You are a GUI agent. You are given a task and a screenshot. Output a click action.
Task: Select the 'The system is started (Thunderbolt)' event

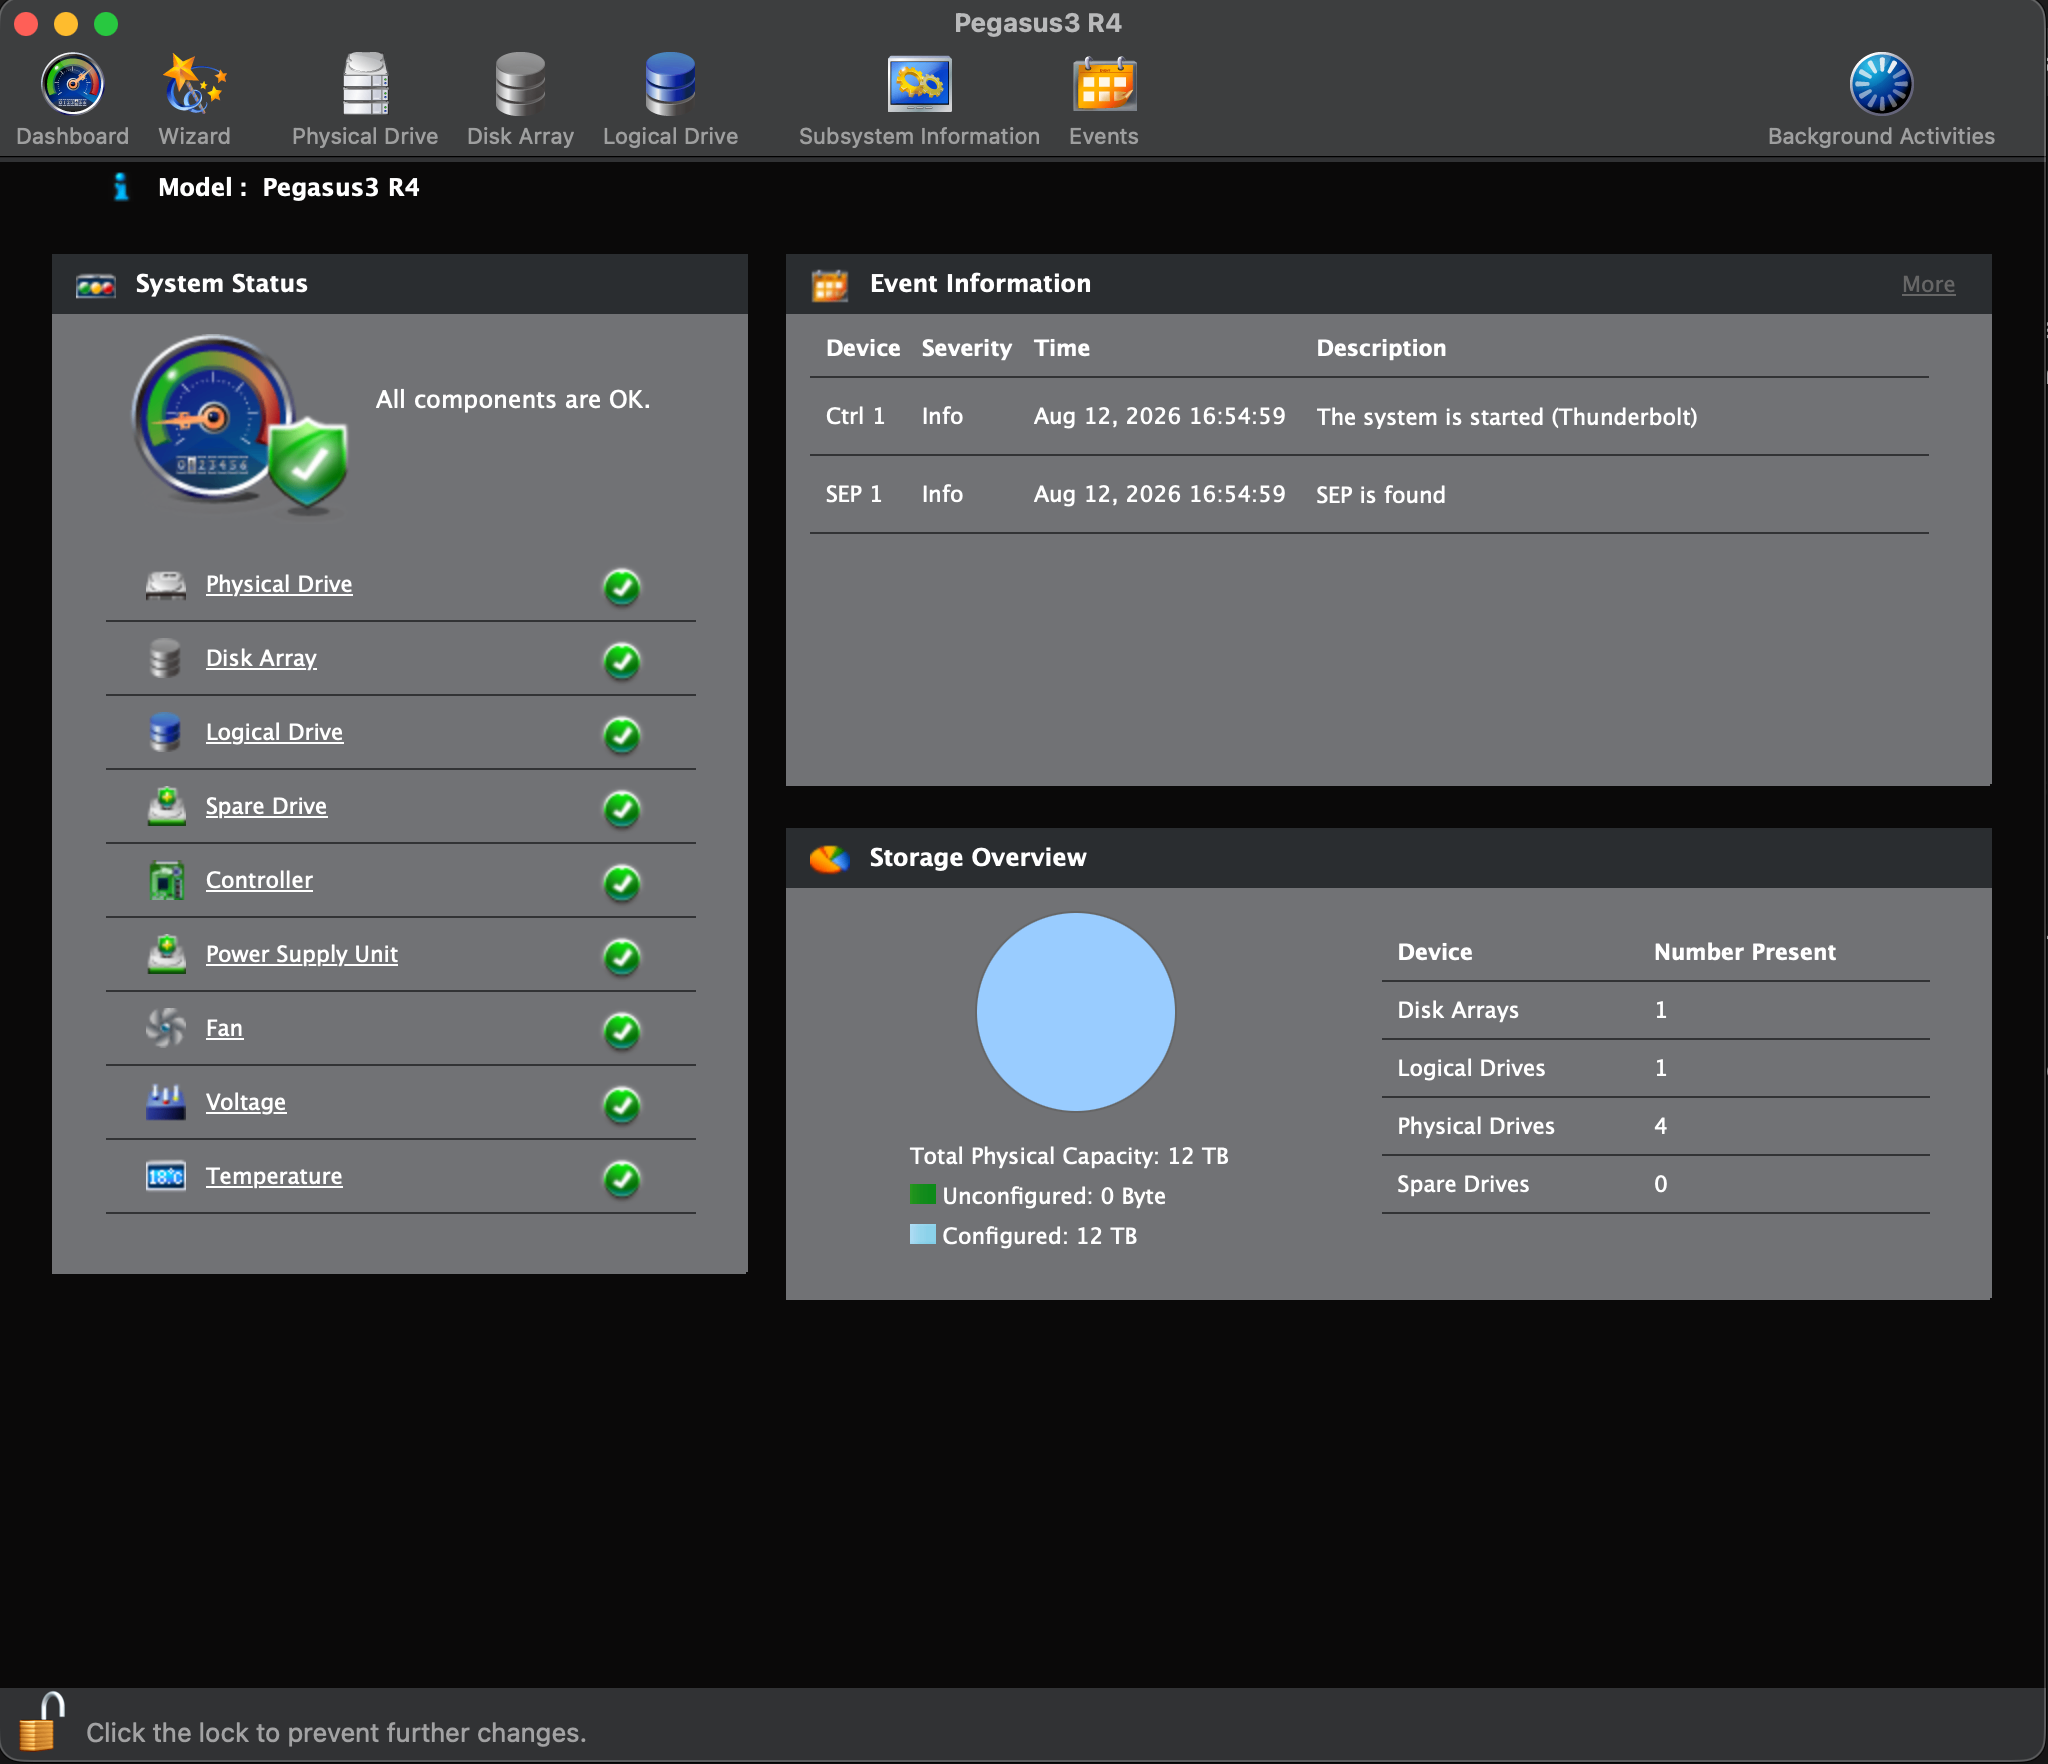coord(1369,417)
